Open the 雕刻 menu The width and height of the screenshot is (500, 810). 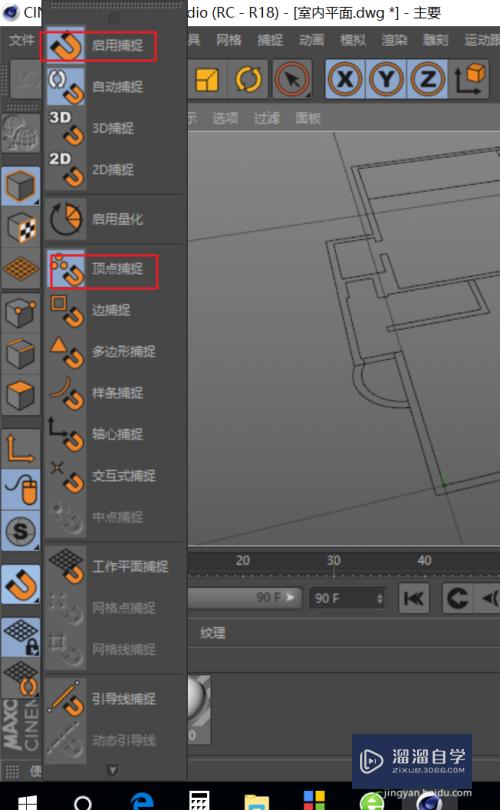tap(435, 40)
